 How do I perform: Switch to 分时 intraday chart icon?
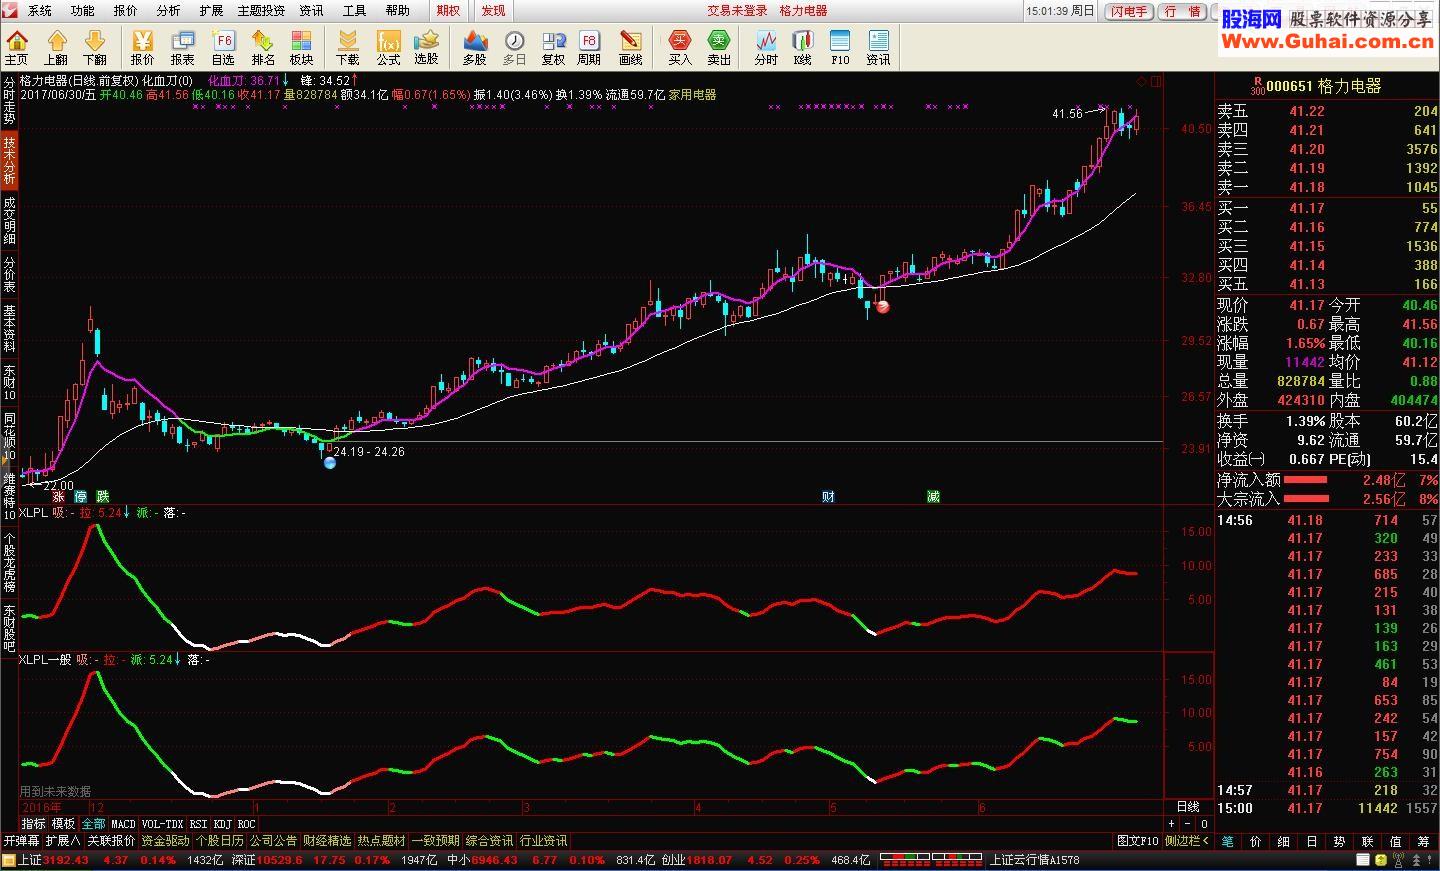pos(766,47)
